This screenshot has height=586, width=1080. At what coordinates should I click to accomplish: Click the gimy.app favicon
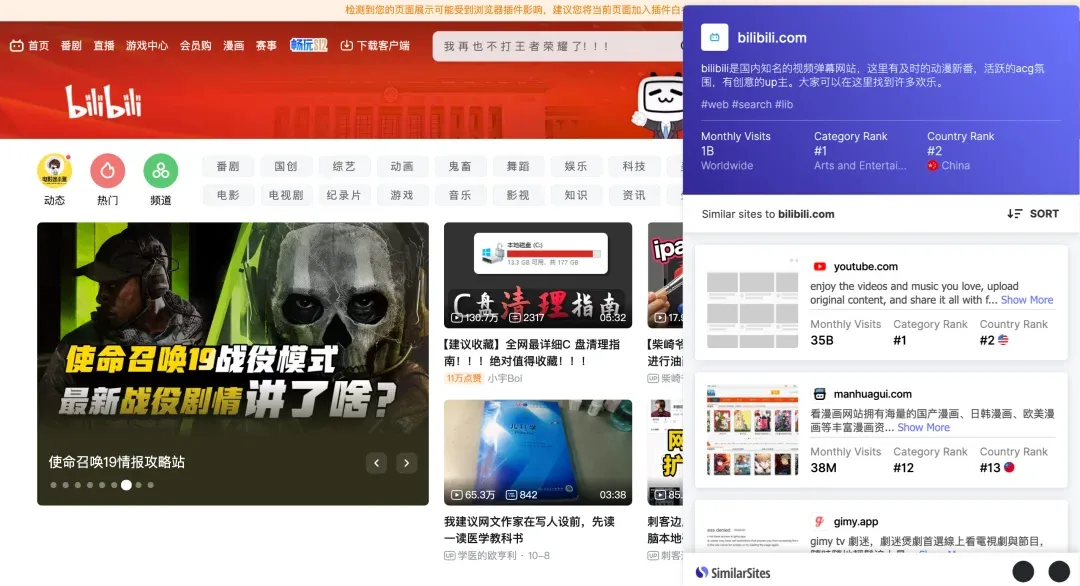(x=819, y=521)
